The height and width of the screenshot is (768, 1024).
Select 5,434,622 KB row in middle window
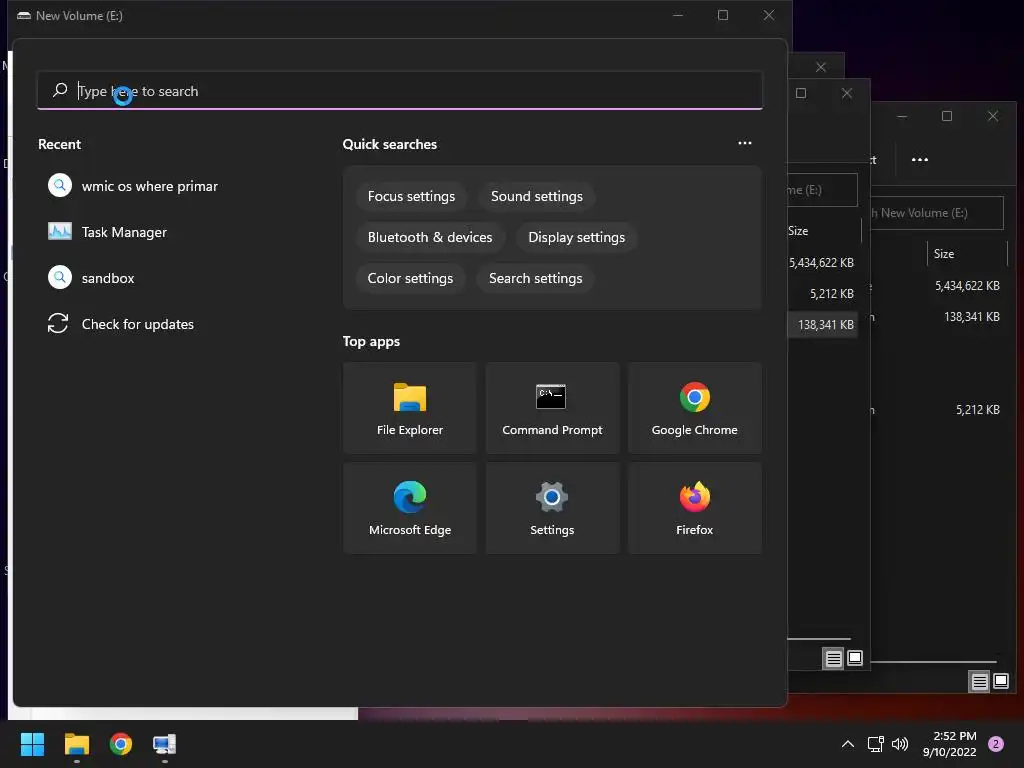click(823, 263)
